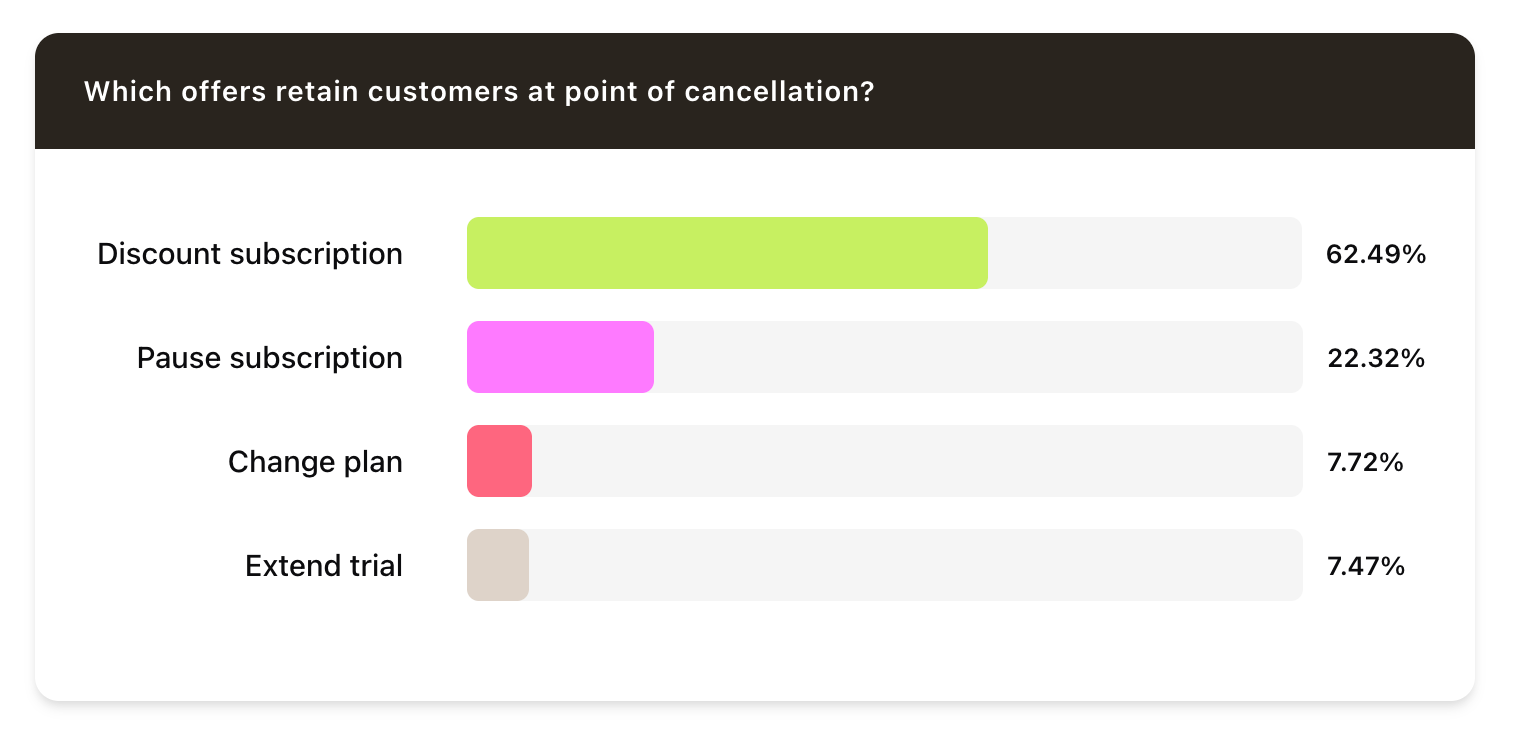Click the green Discount subscription bar
The height and width of the screenshot is (742, 1520).
click(727, 253)
